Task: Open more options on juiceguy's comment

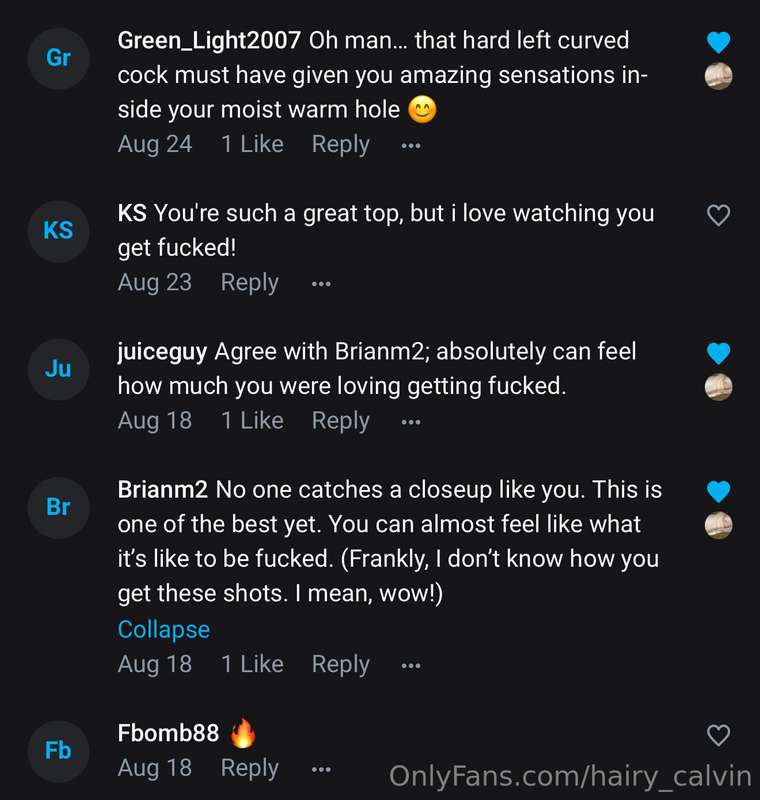Action: pos(411,422)
